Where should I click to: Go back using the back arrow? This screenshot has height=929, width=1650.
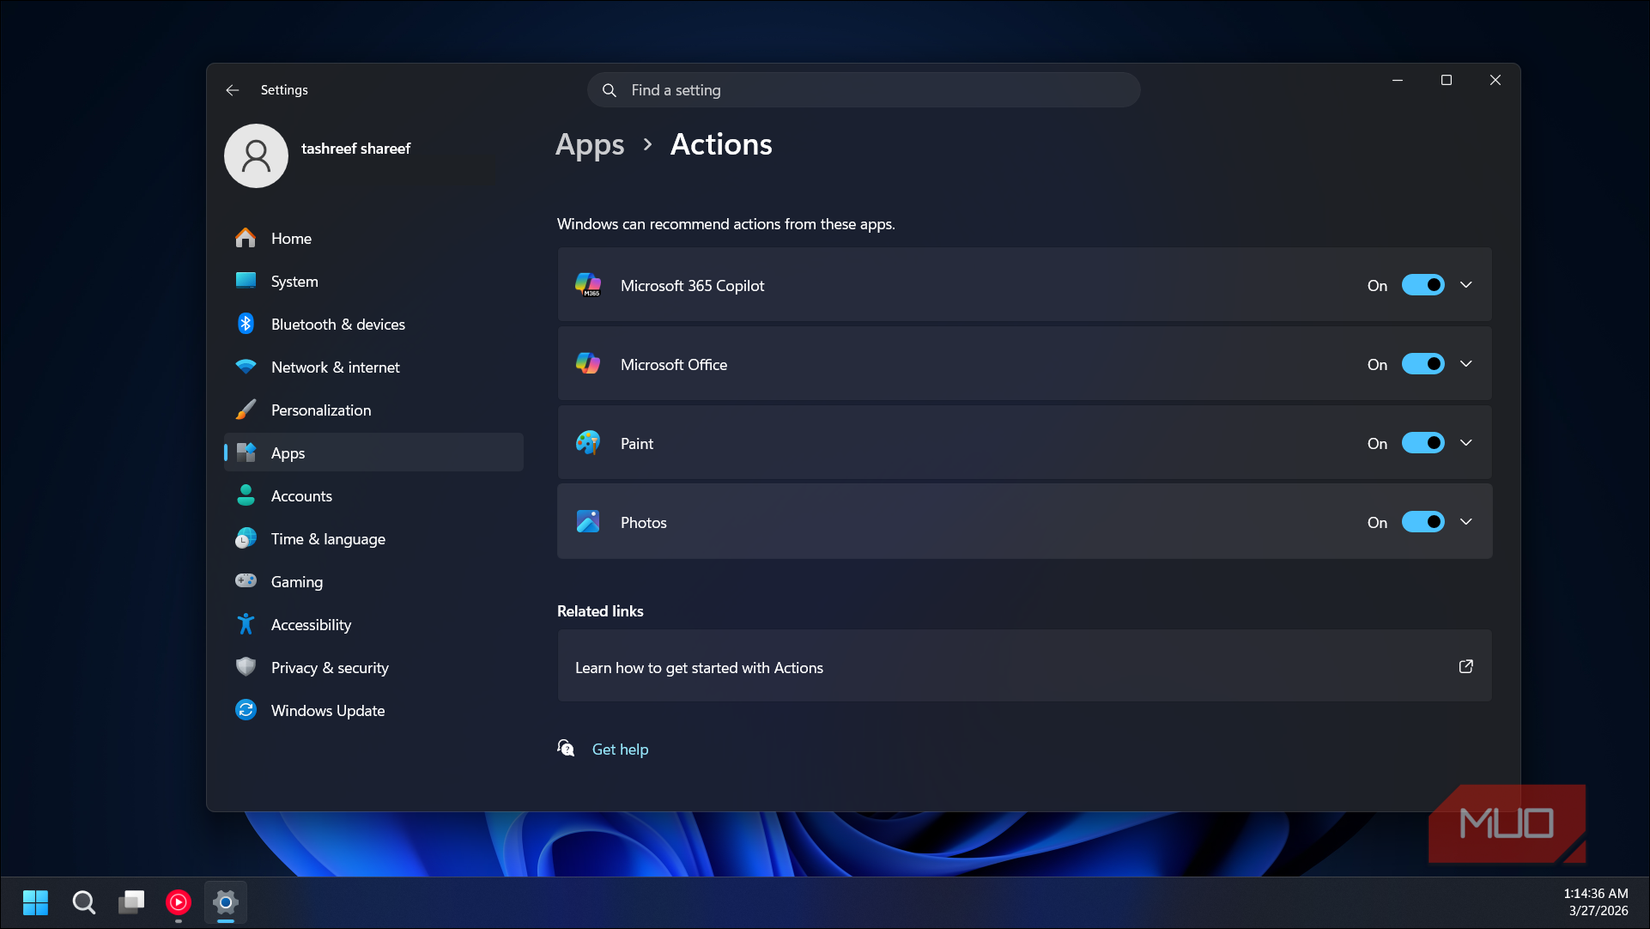tap(232, 90)
